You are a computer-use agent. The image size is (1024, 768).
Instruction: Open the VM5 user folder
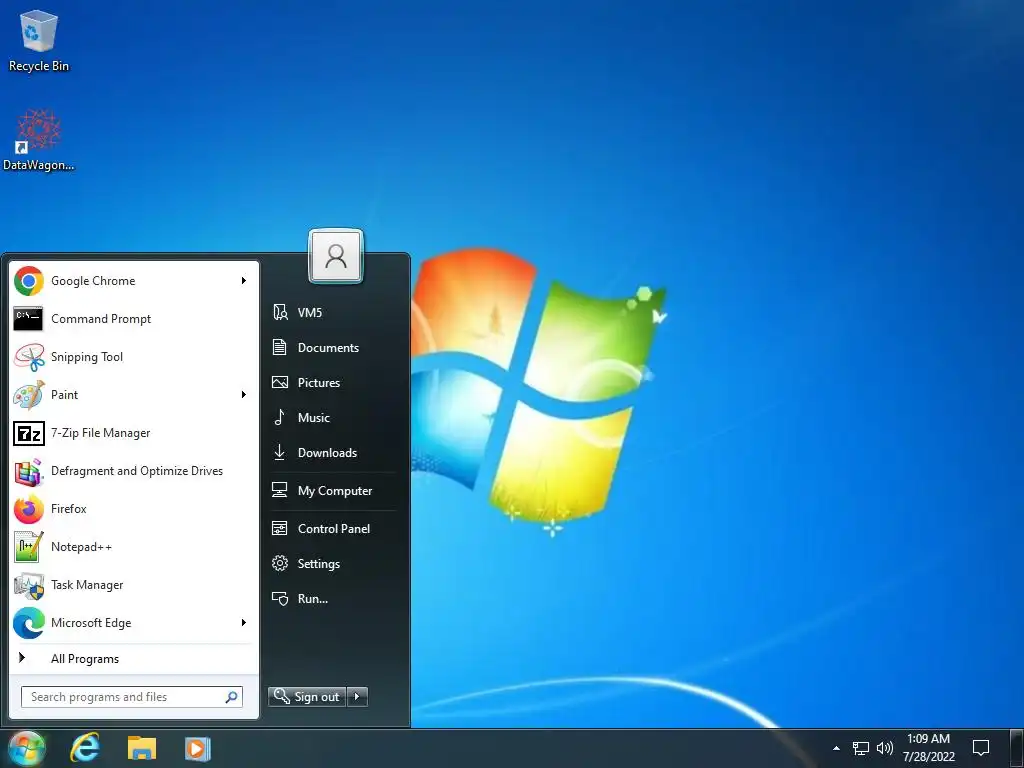[334, 312]
